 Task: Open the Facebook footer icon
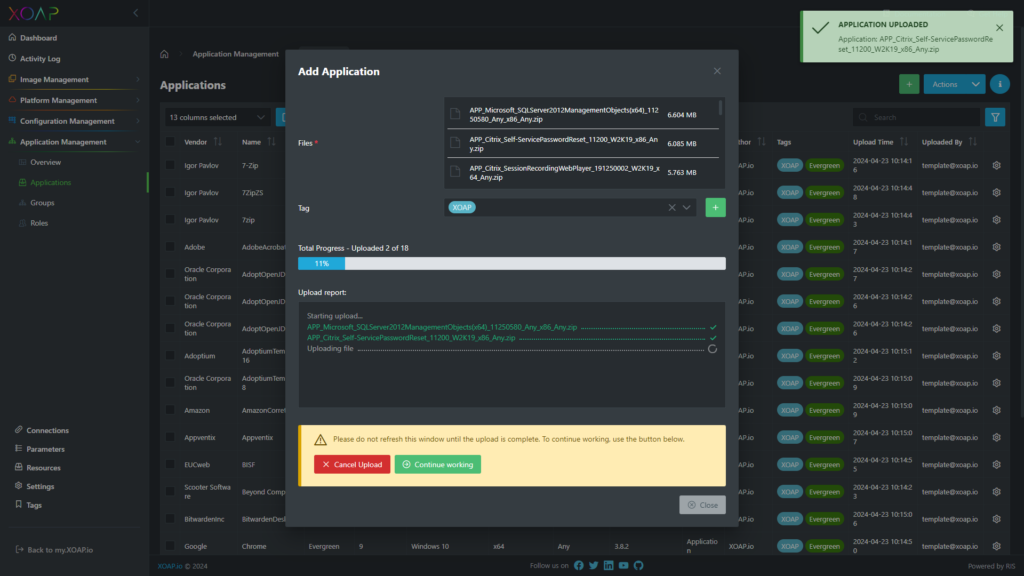[579, 566]
